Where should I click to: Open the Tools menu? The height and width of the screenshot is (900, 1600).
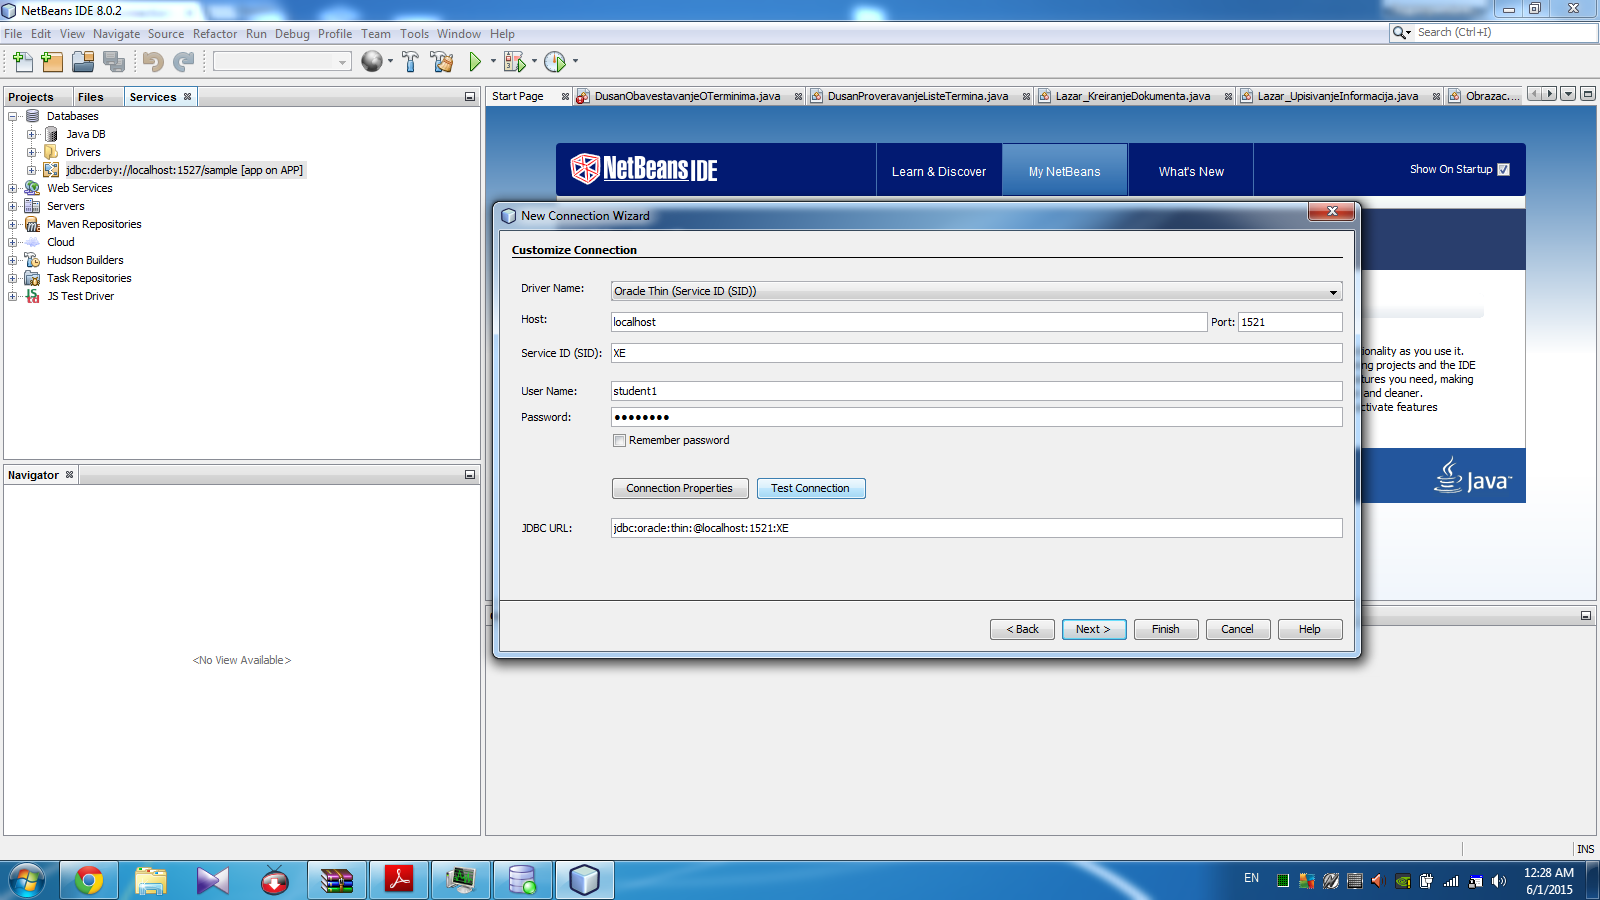pos(414,34)
